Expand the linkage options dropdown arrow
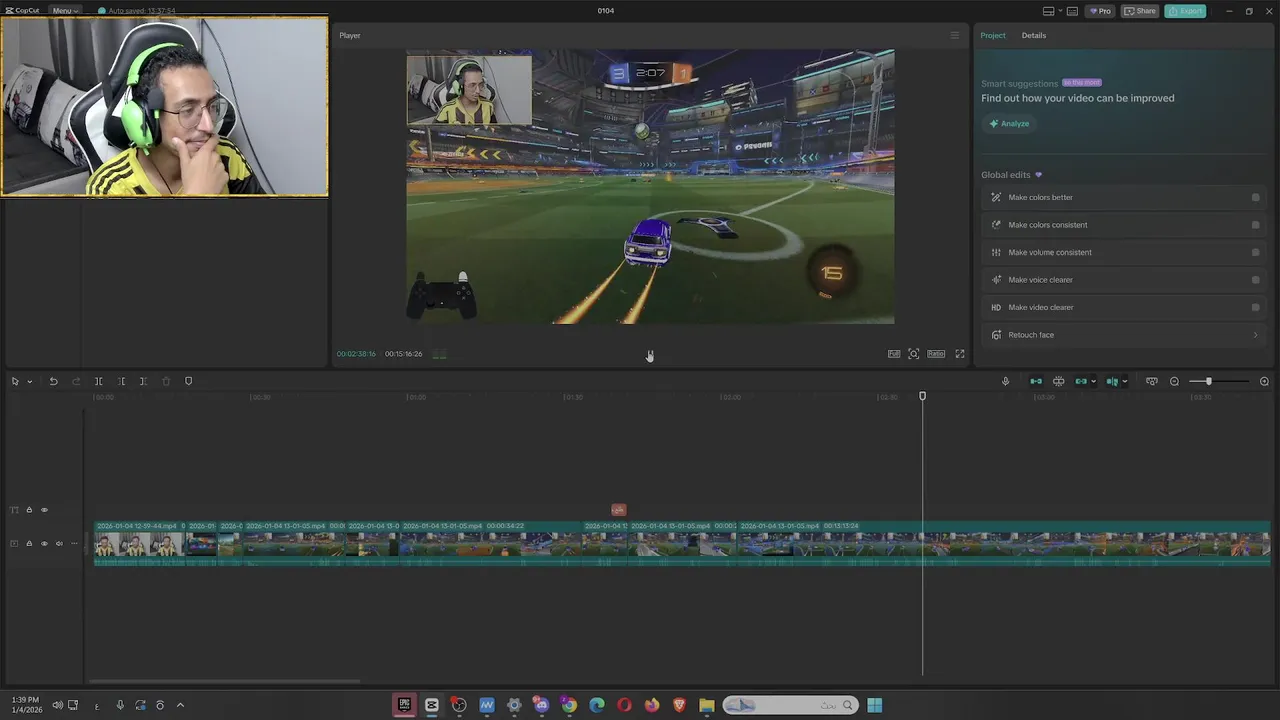 click(x=1093, y=382)
